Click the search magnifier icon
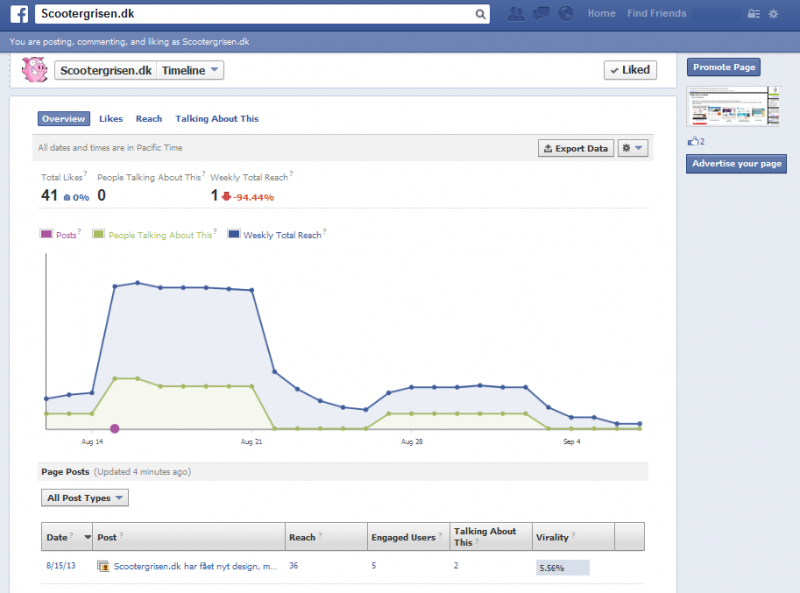Screen dimensions: 800x593 480,14
